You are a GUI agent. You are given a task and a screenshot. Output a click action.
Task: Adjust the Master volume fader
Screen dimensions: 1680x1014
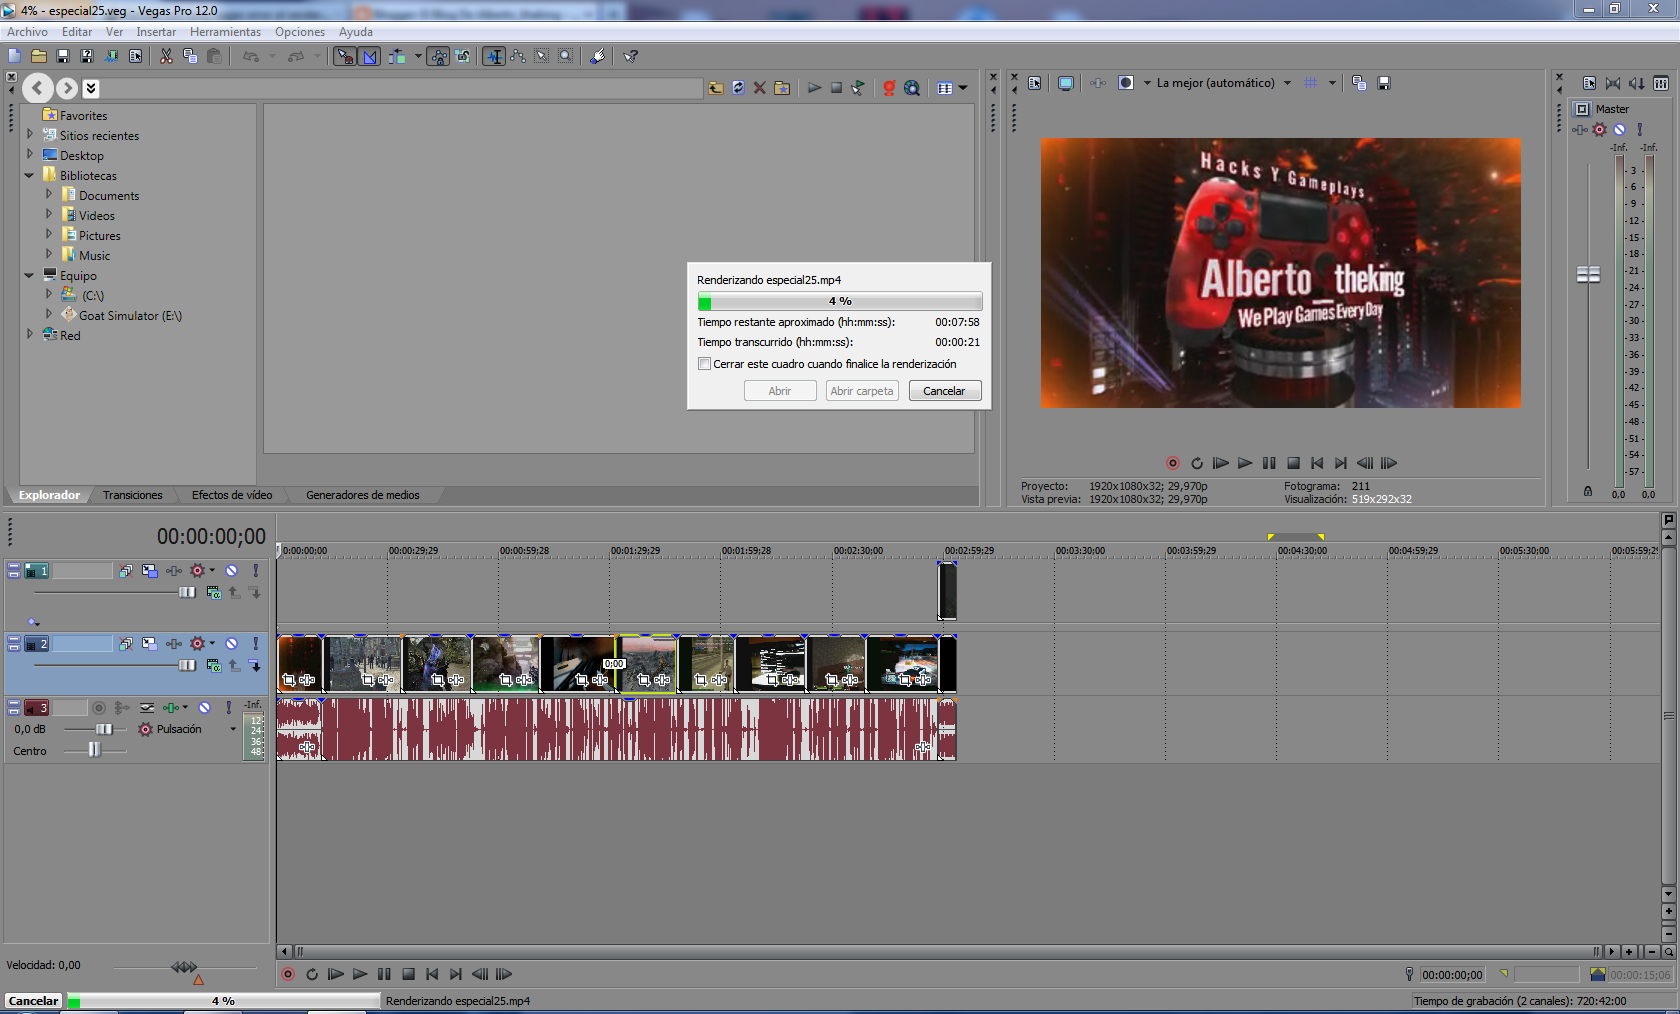1588,274
